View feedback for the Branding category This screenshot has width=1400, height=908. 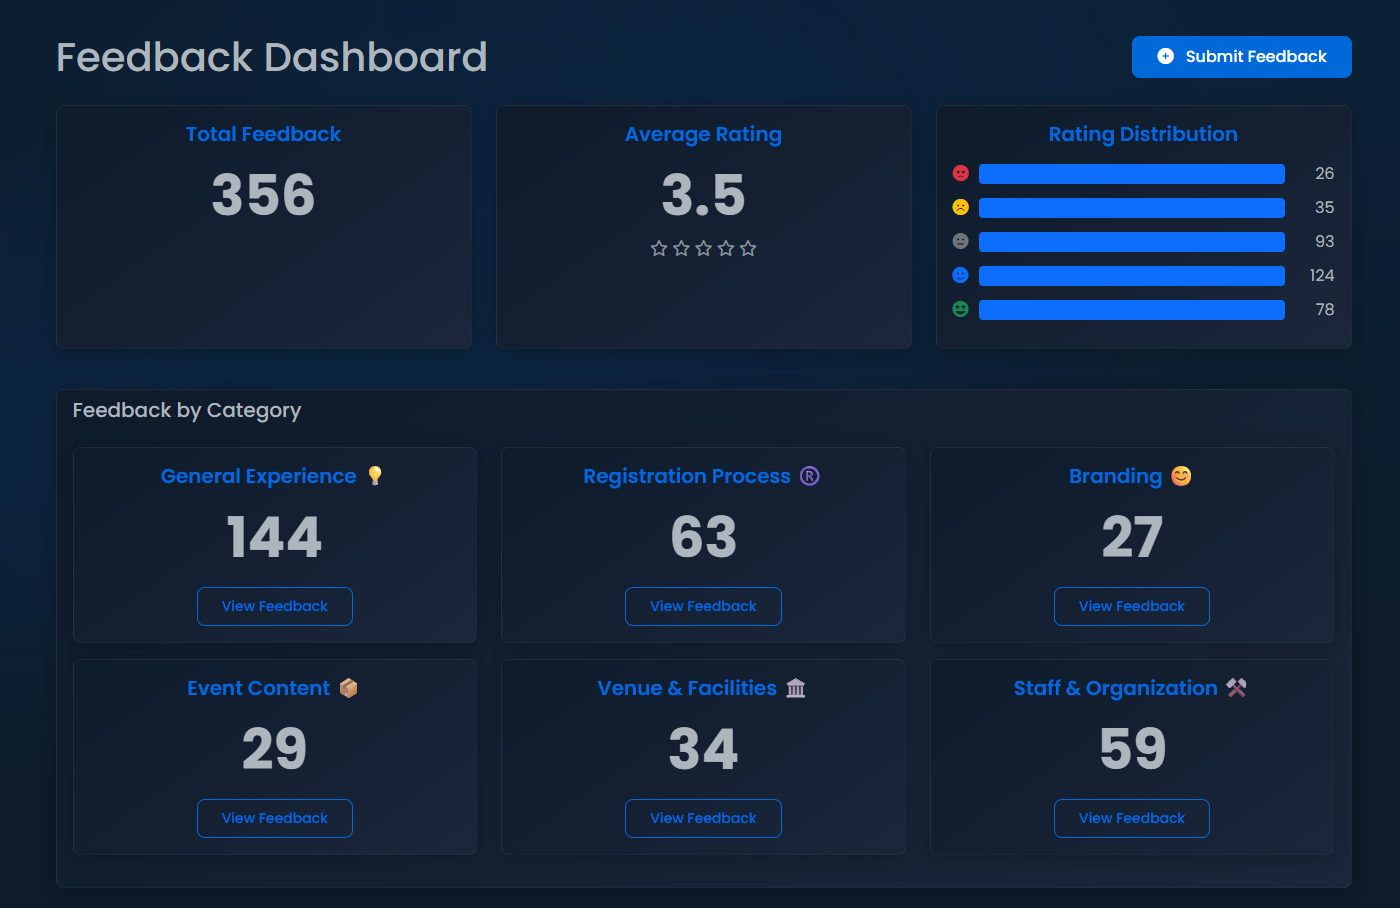coord(1131,606)
